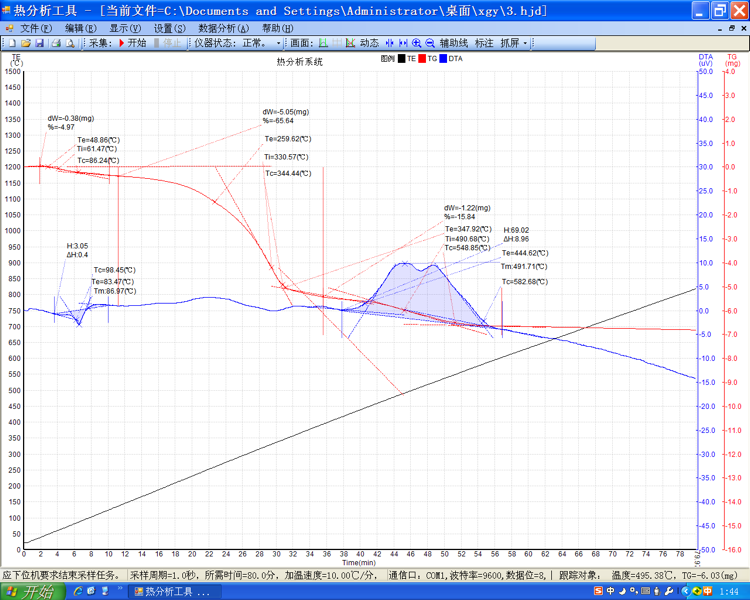Viewport: 750px width, 600px height.
Task: Click second quick launch icon
Action: pyautogui.click(x=91, y=591)
